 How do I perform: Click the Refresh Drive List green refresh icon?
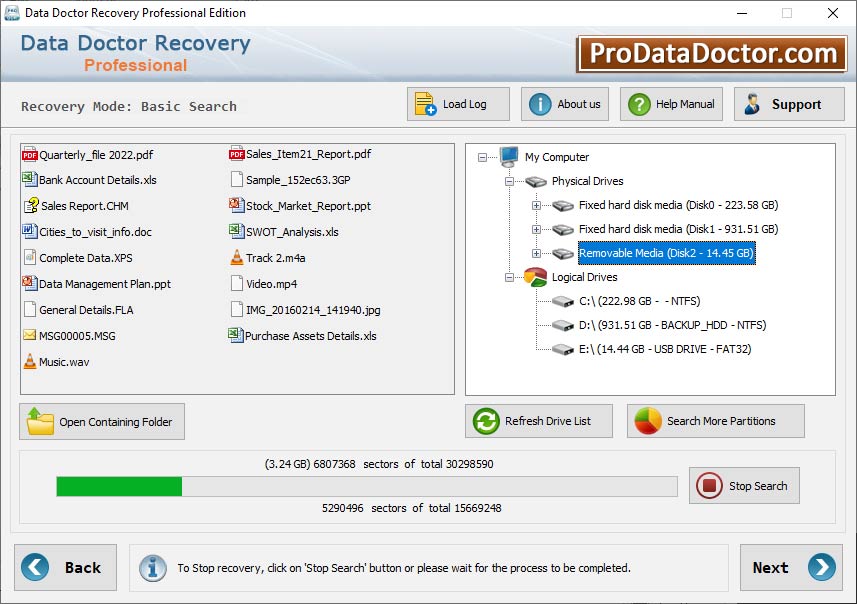coord(484,421)
